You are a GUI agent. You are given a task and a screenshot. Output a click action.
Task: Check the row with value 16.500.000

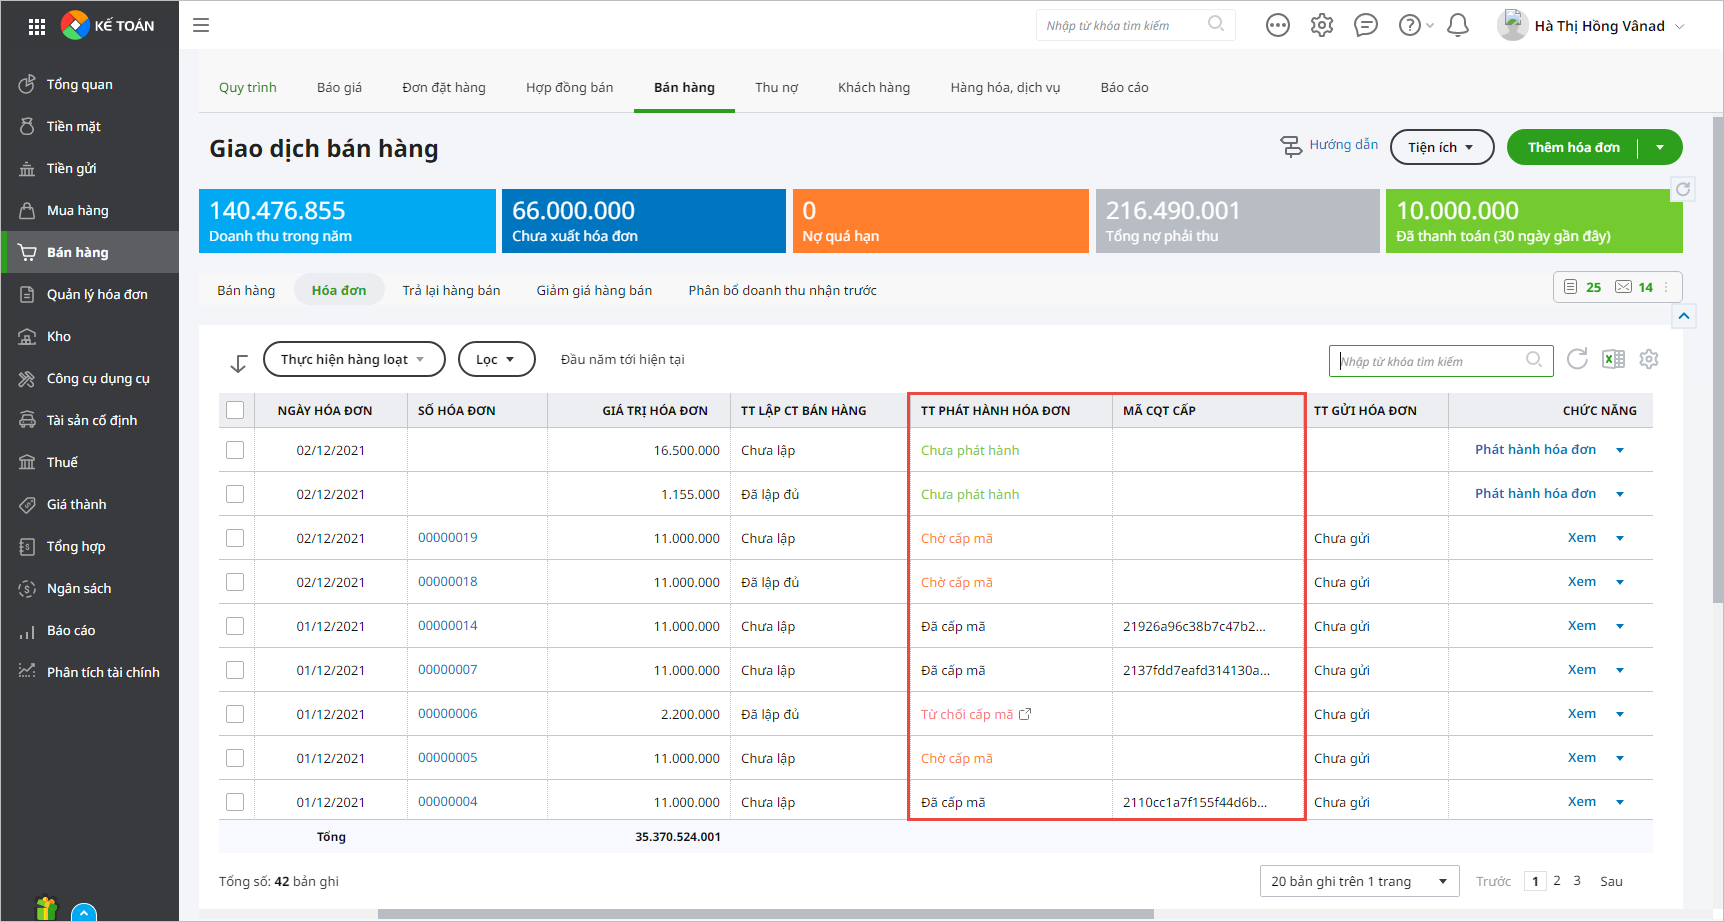point(235,450)
